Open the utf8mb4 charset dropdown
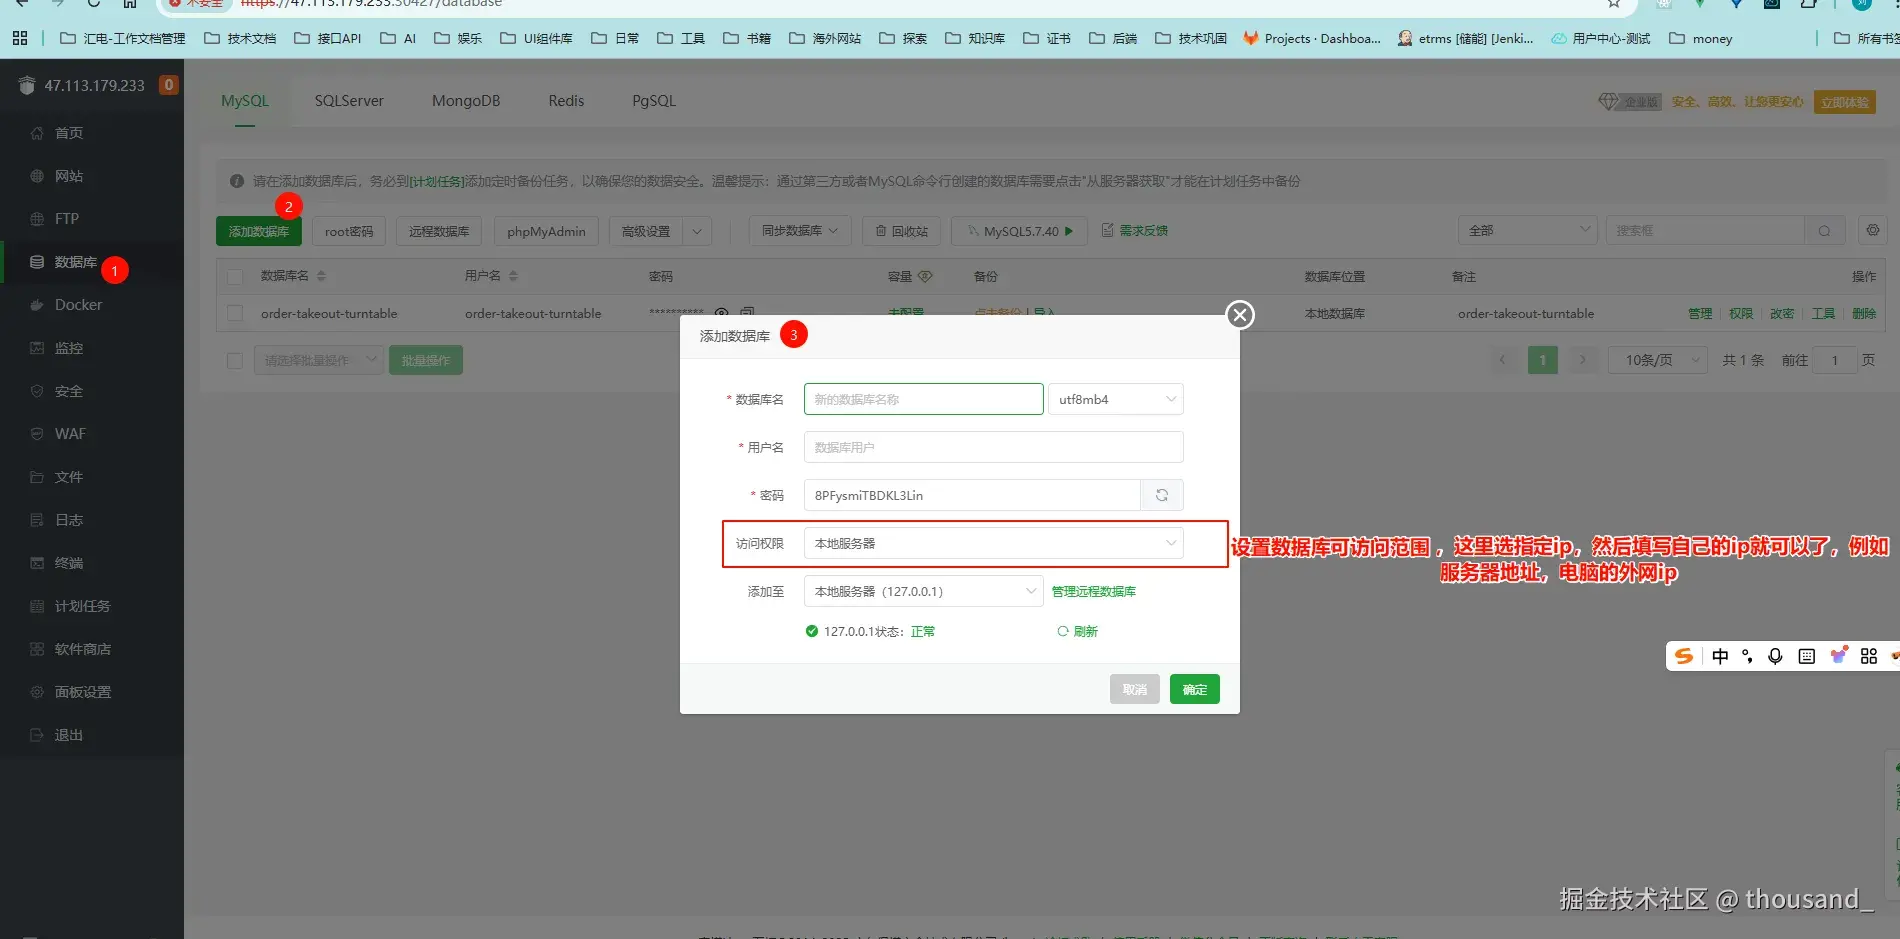The image size is (1900, 939). pyautogui.click(x=1116, y=399)
